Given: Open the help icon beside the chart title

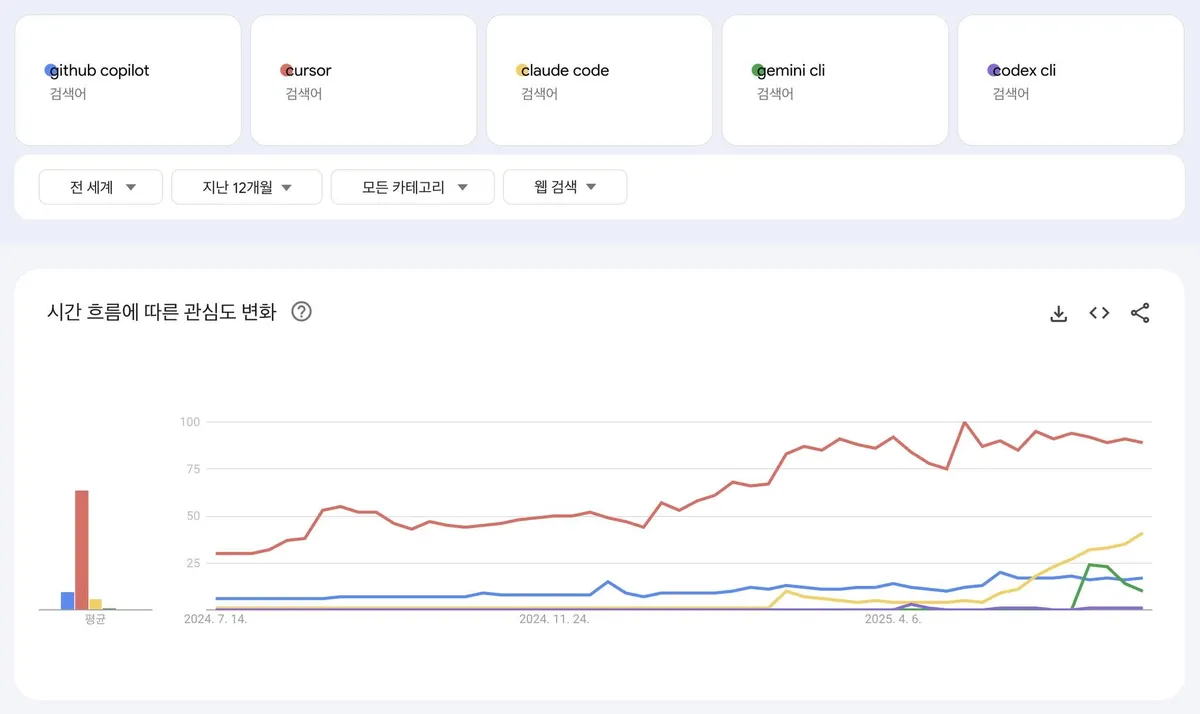Looking at the screenshot, I should (301, 311).
